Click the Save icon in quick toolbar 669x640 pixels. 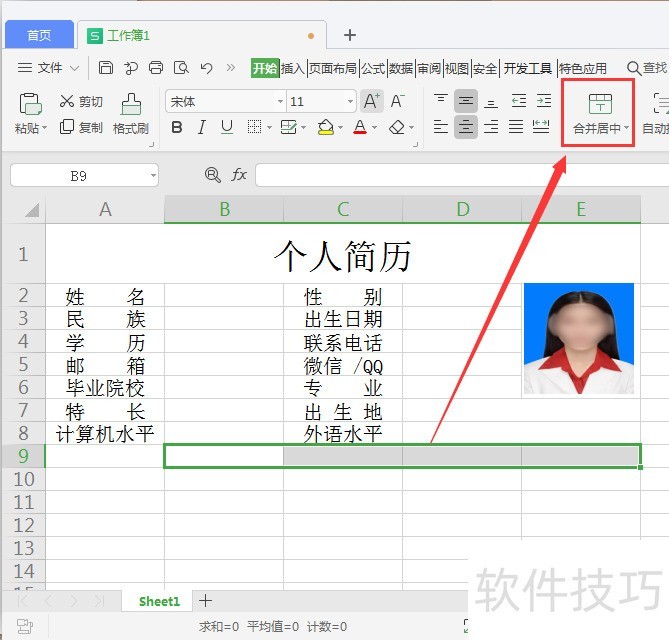point(106,68)
